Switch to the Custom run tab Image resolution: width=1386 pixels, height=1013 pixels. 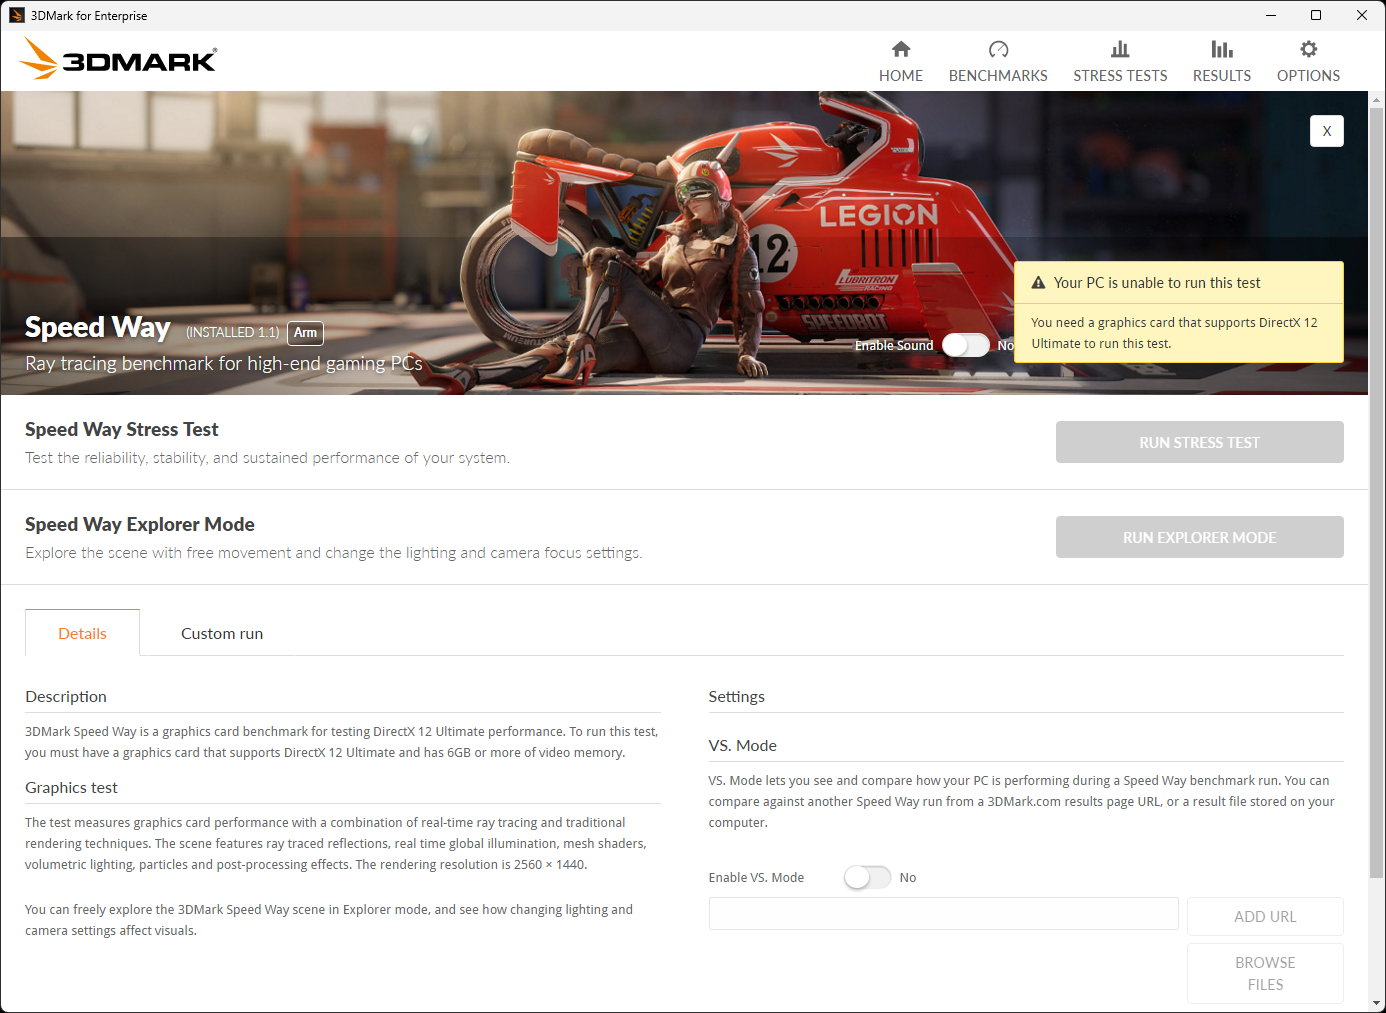[222, 633]
